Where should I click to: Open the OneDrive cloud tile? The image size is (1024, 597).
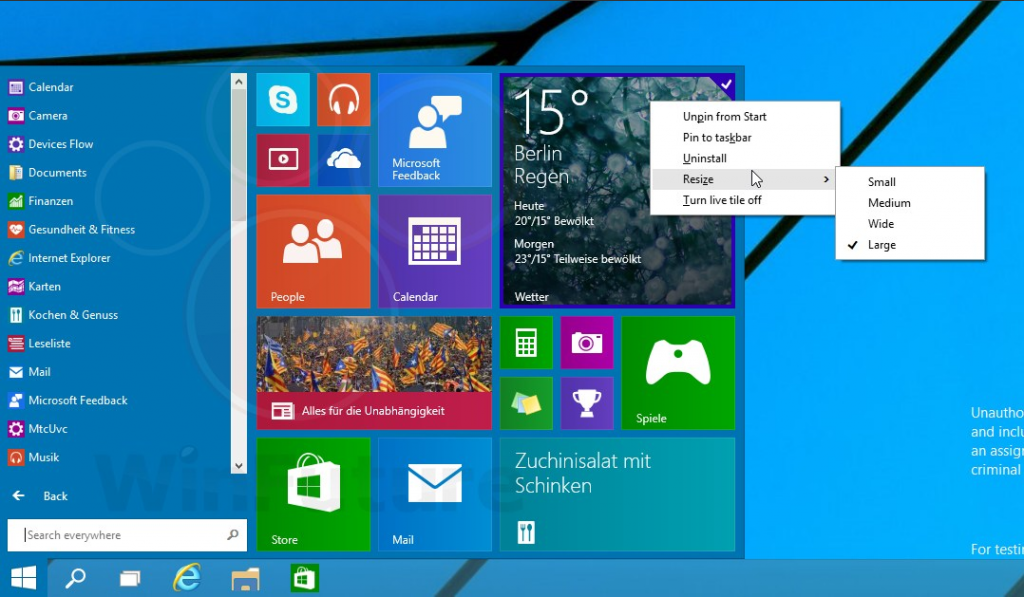tap(344, 160)
